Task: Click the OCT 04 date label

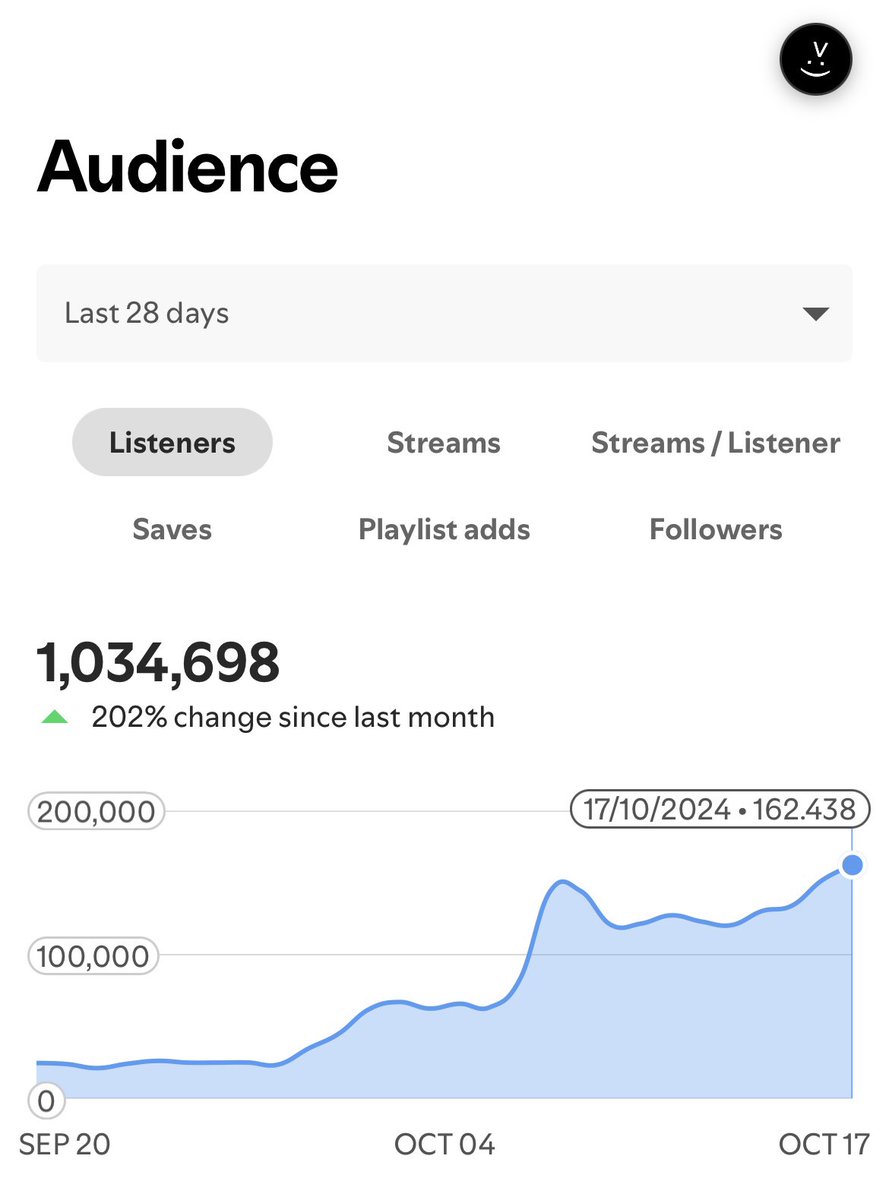Action: (444, 1144)
